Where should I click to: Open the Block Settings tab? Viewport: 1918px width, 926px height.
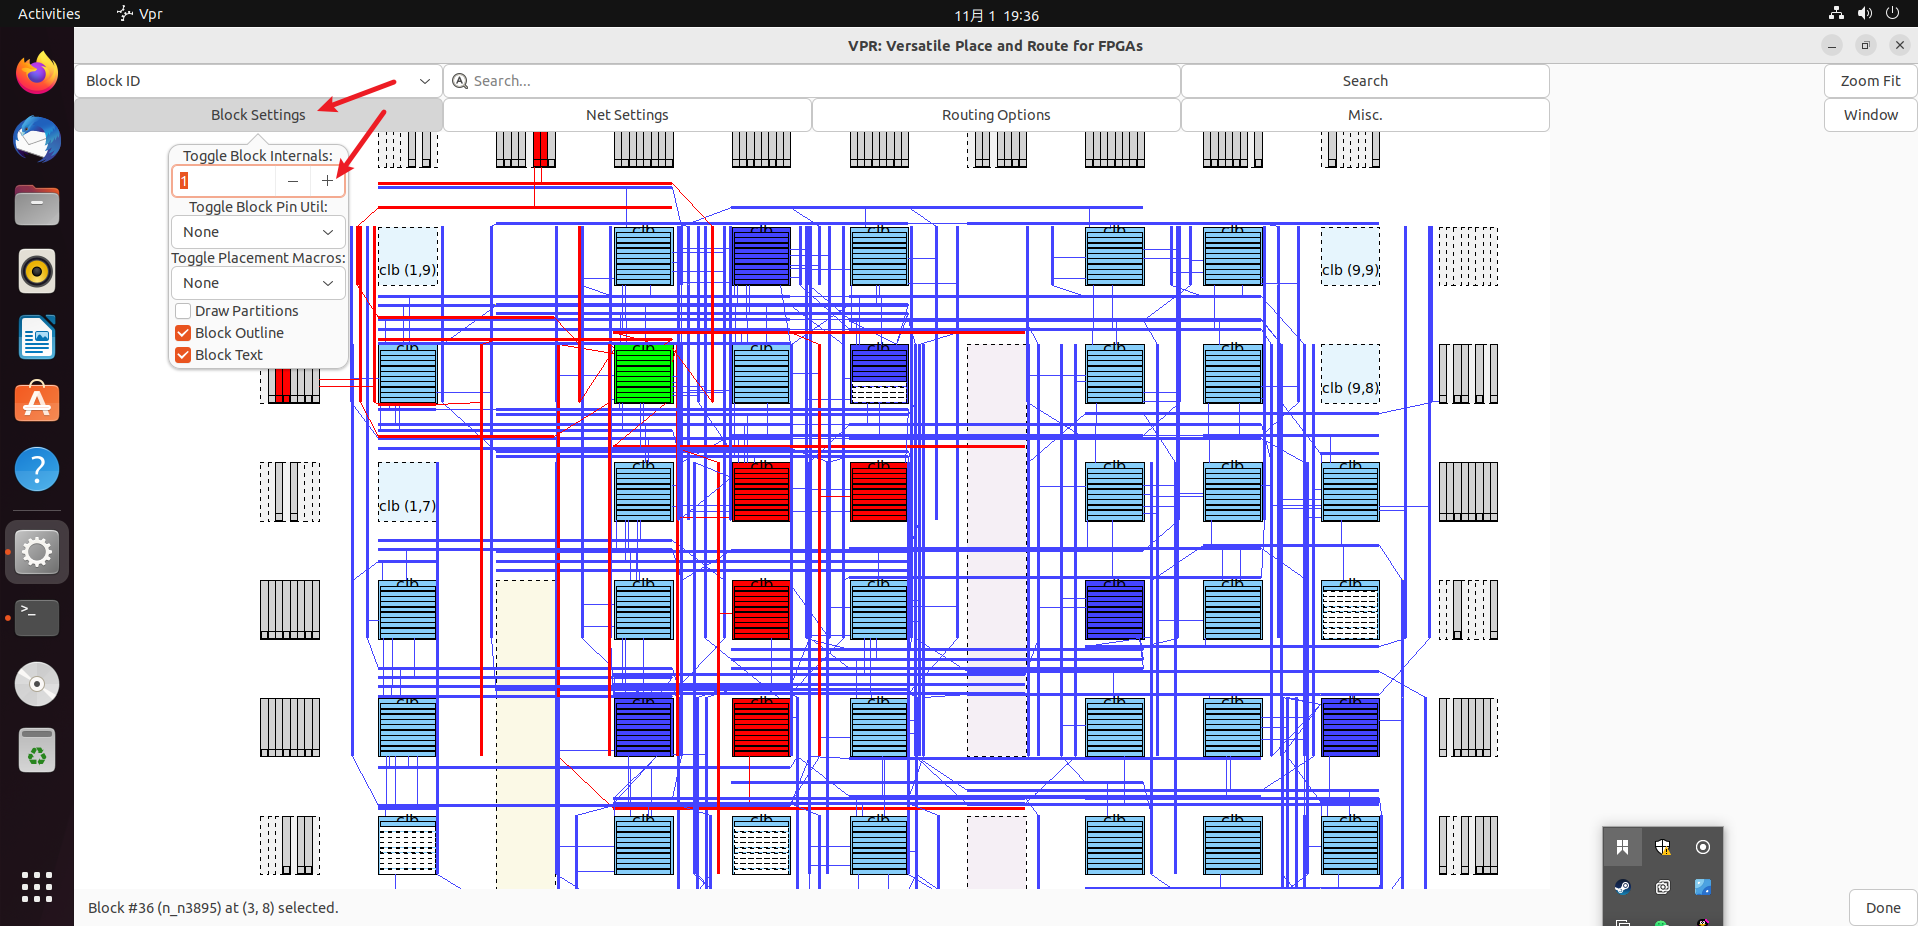click(258, 115)
